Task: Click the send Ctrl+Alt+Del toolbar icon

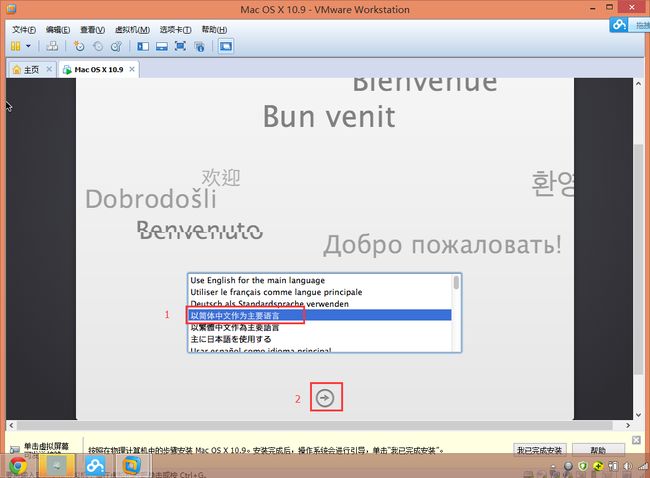Action: [x=51, y=46]
